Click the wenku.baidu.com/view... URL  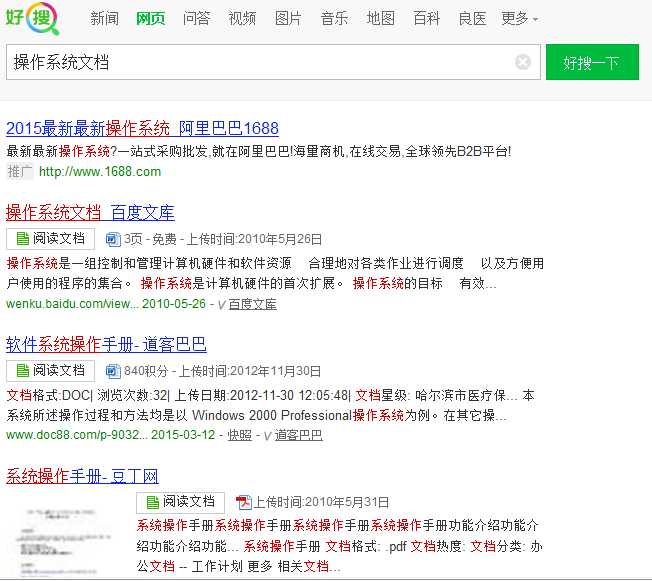tap(72, 304)
